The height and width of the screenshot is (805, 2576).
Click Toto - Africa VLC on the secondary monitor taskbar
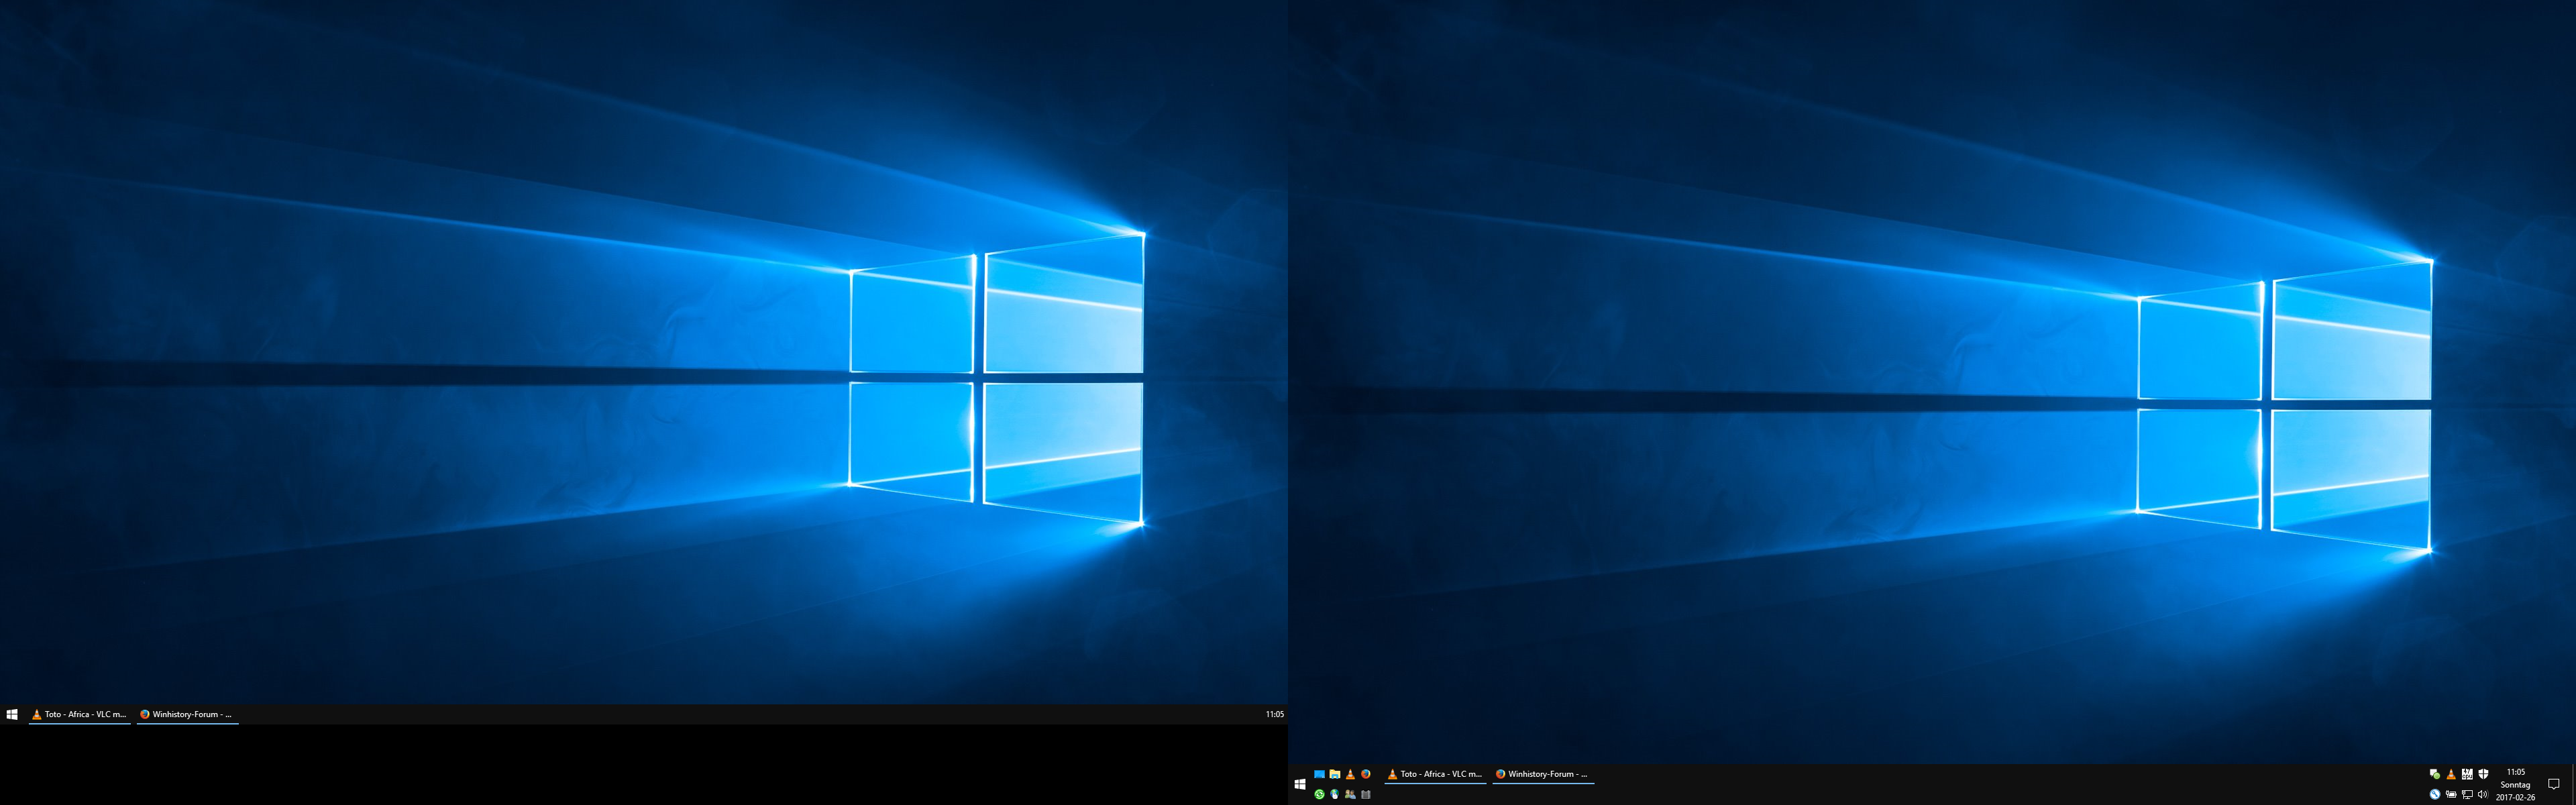(79, 714)
